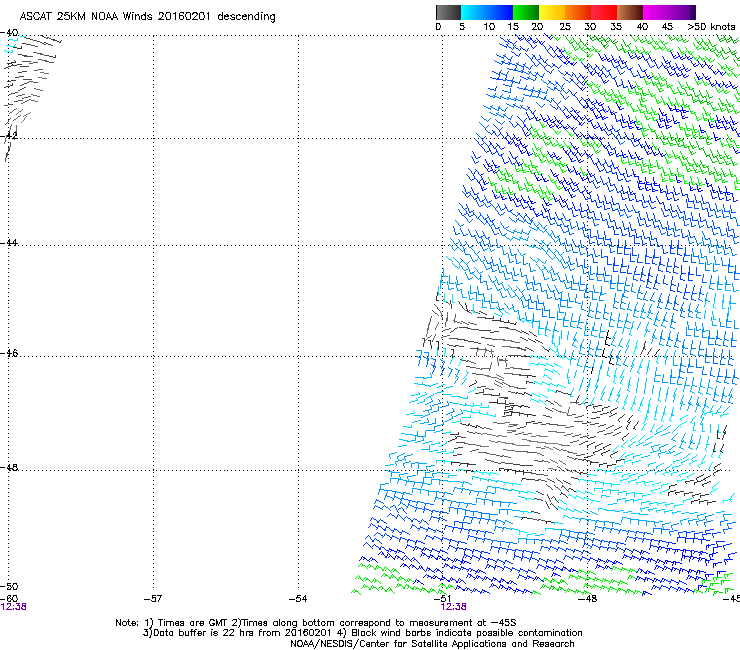Screen dimensions: 740x650
Task: Click the '-44' latitude axis label
Action: 9,243
